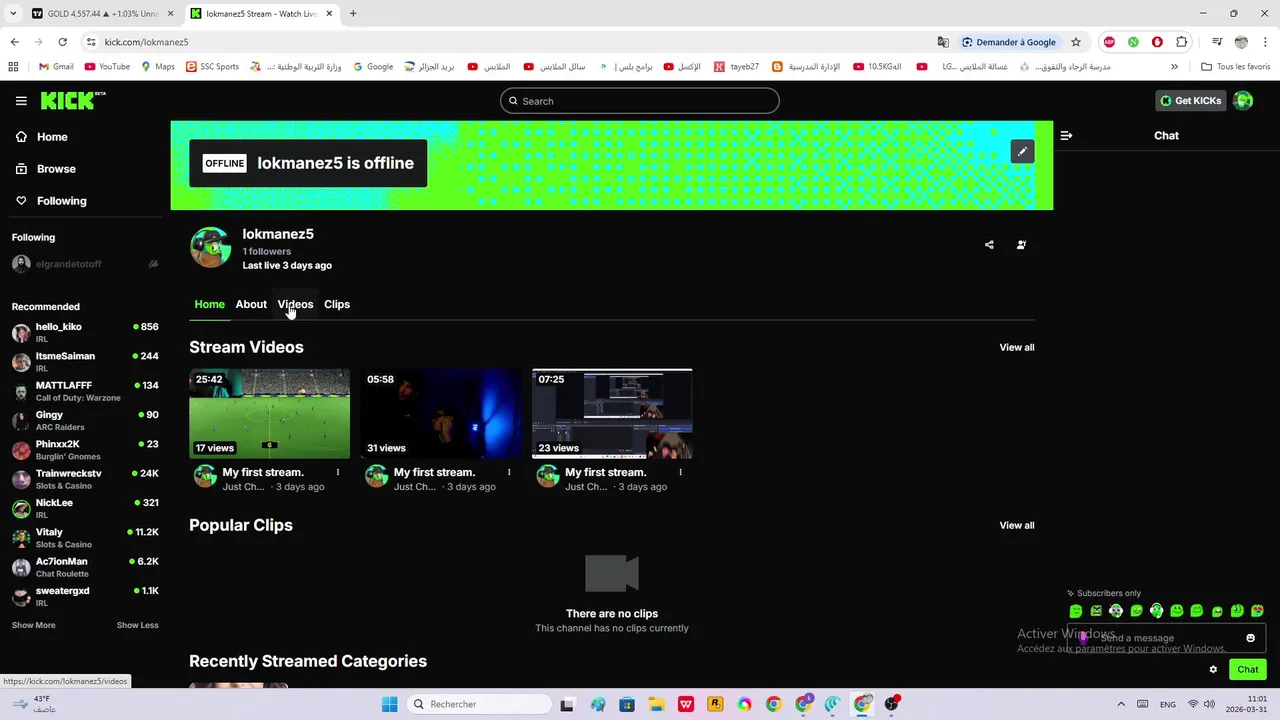
Task: View all Popular Clips
Action: point(1017,525)
